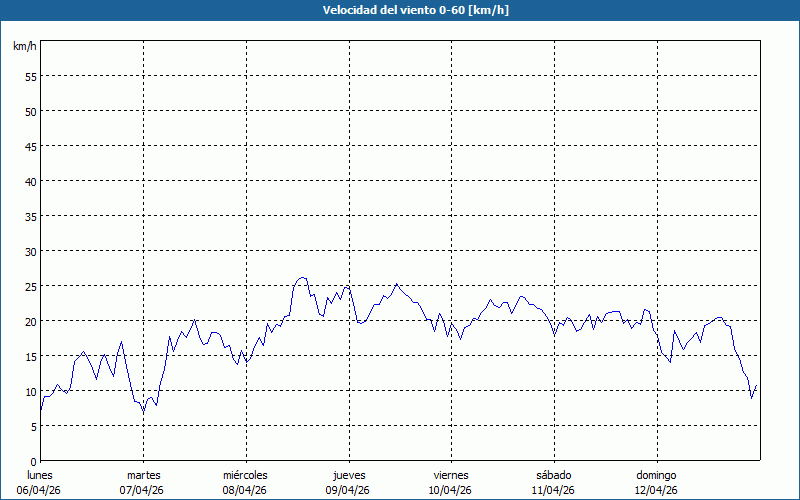Select the date 10/04/26 on the x-axis

pos(450,490)
